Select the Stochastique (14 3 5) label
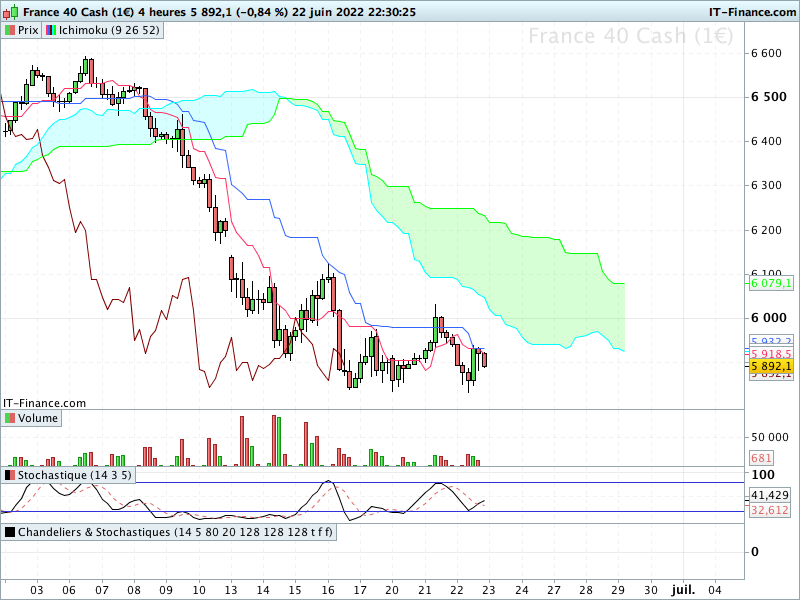Image resolution: width=800 pixels, height=600 pixels. (x=74, y=475)
